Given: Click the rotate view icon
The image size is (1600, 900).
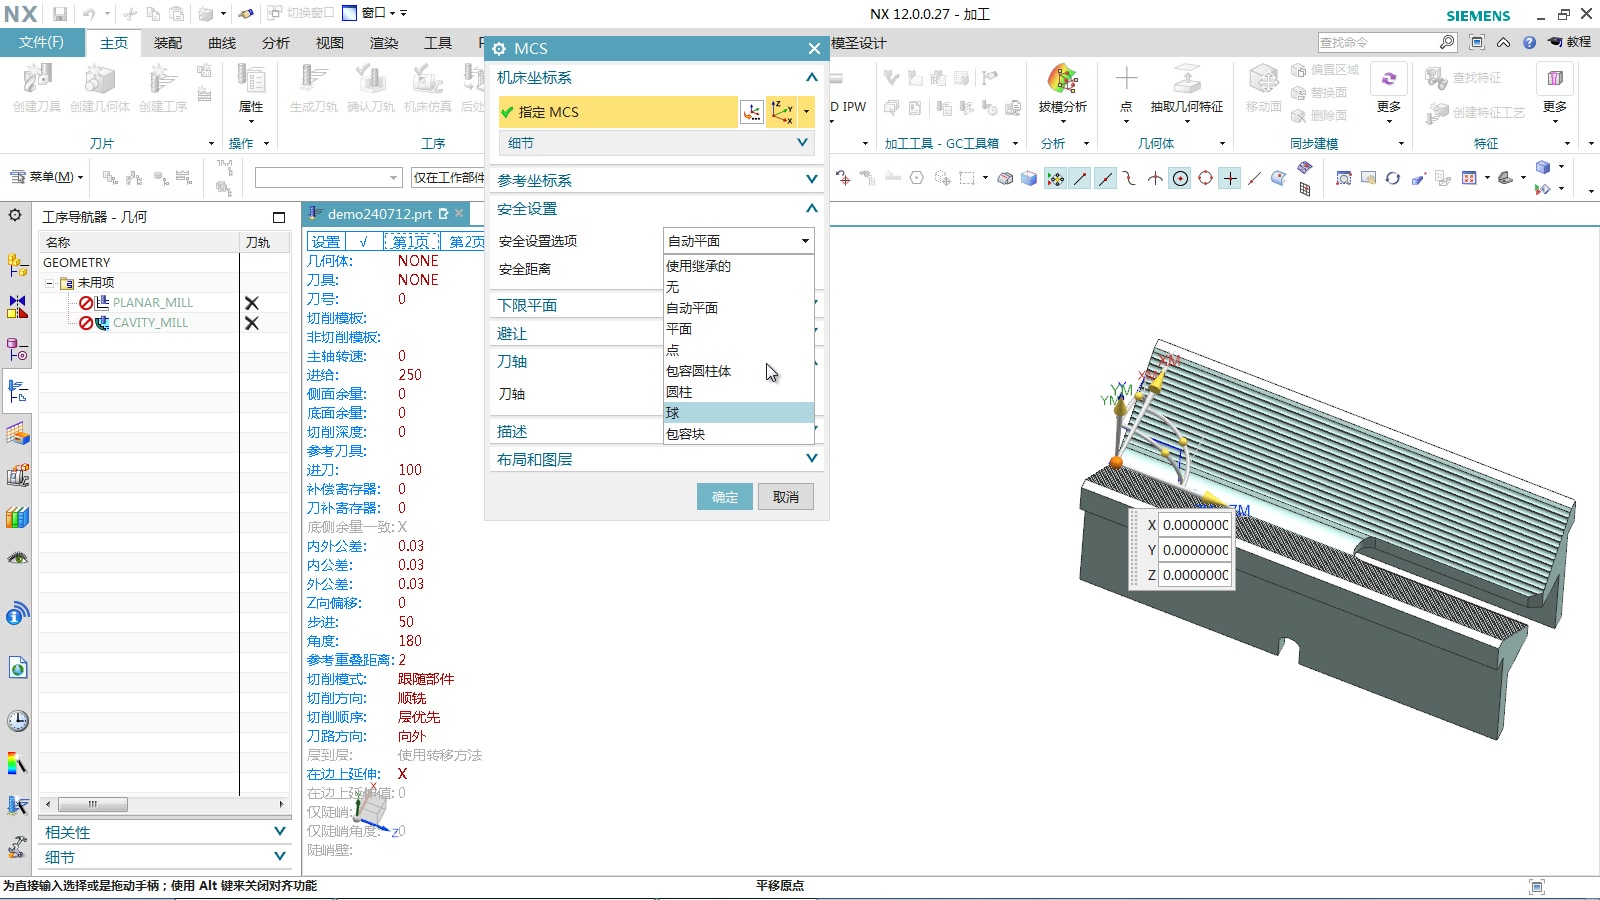Looking at the screenshot, I should coord(1392,178).
